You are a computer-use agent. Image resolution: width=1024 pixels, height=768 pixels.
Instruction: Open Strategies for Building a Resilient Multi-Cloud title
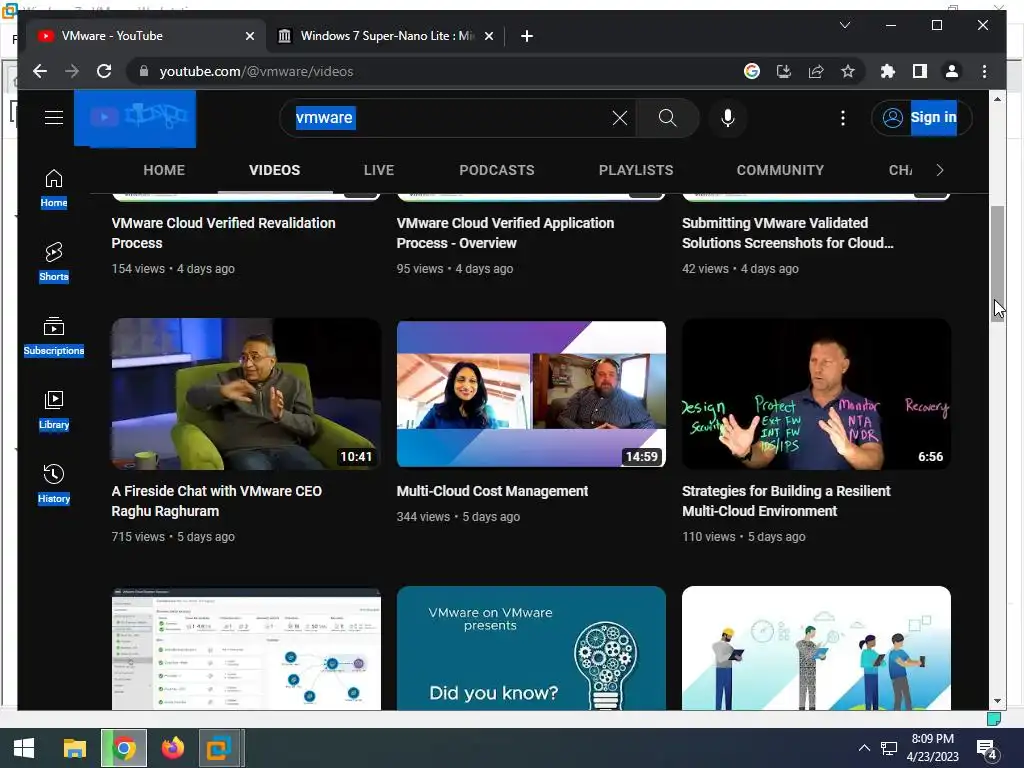tap(786, 501)
